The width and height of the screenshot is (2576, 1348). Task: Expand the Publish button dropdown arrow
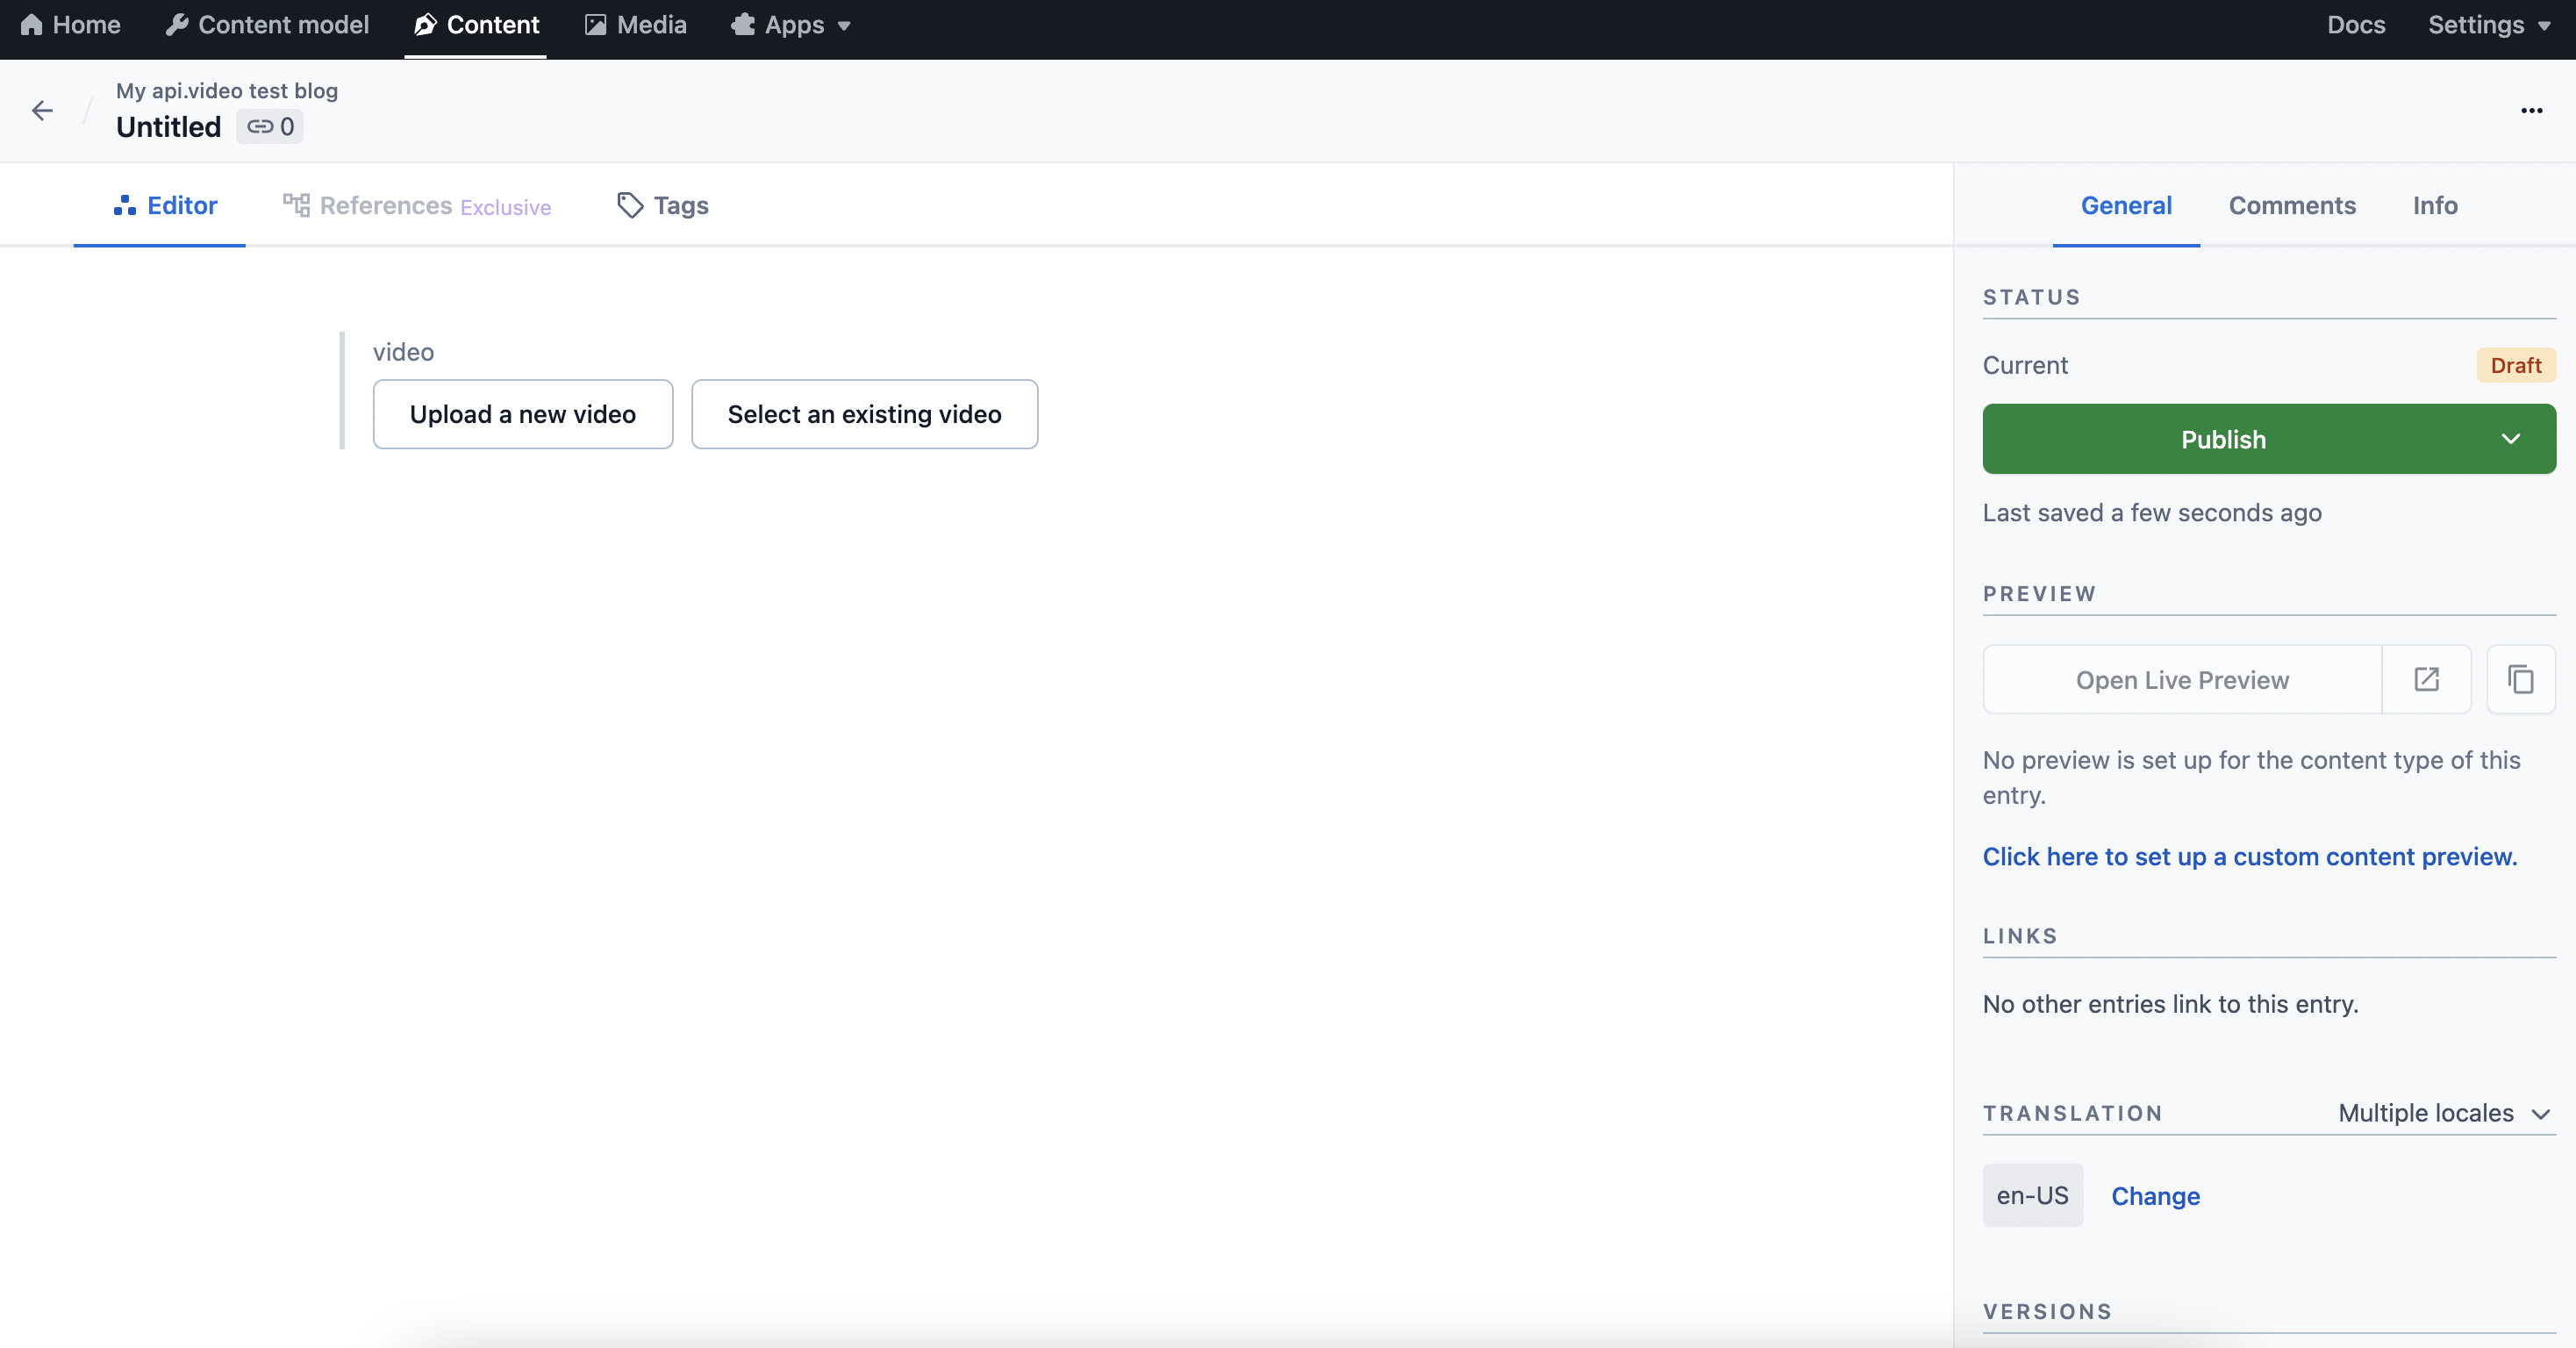2511,438
